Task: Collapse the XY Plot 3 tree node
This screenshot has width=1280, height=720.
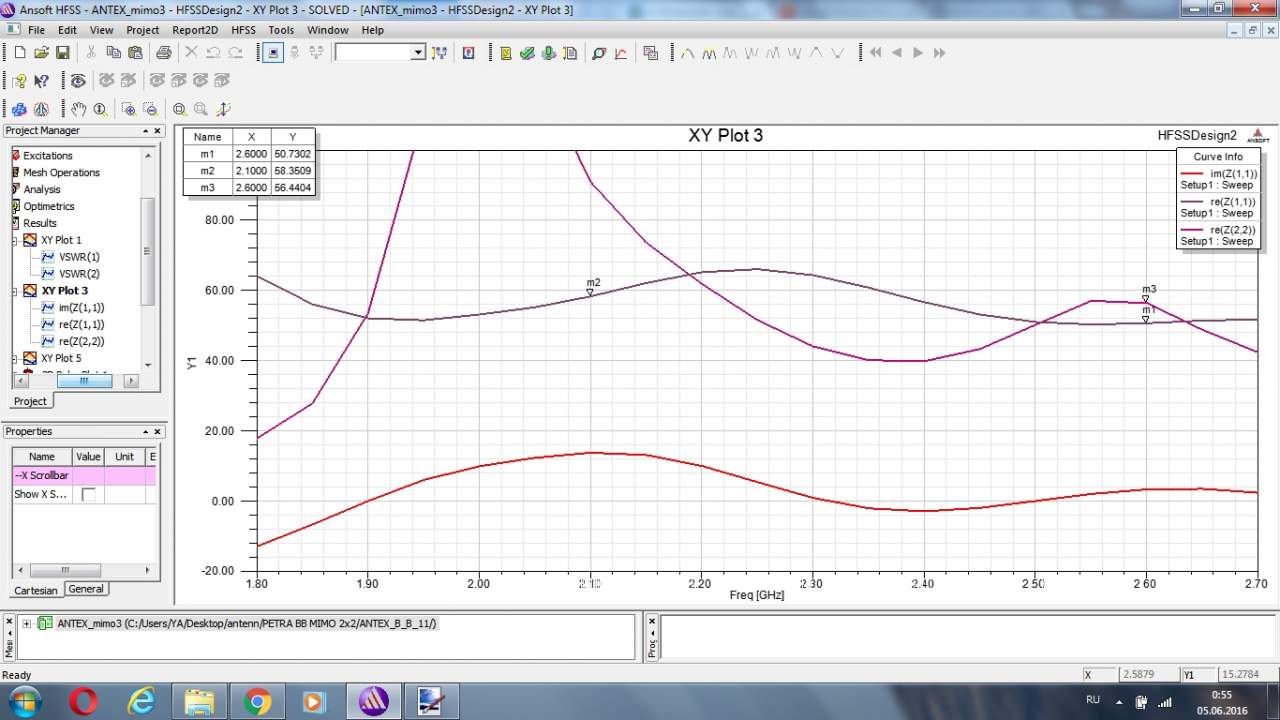Action: coord(16,291)
